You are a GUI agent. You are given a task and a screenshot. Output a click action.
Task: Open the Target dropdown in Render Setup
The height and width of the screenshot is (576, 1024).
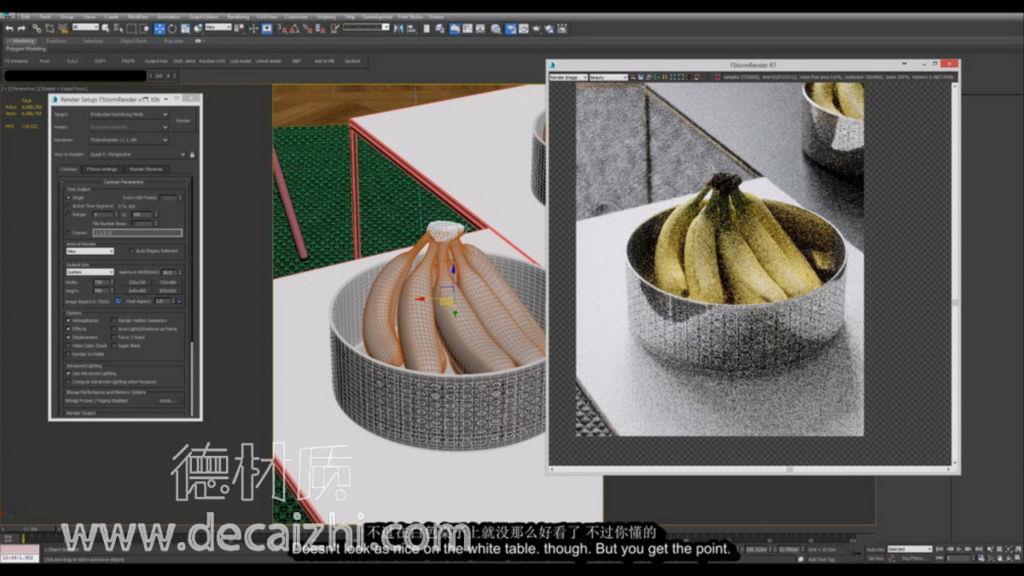tap(129, 114)
